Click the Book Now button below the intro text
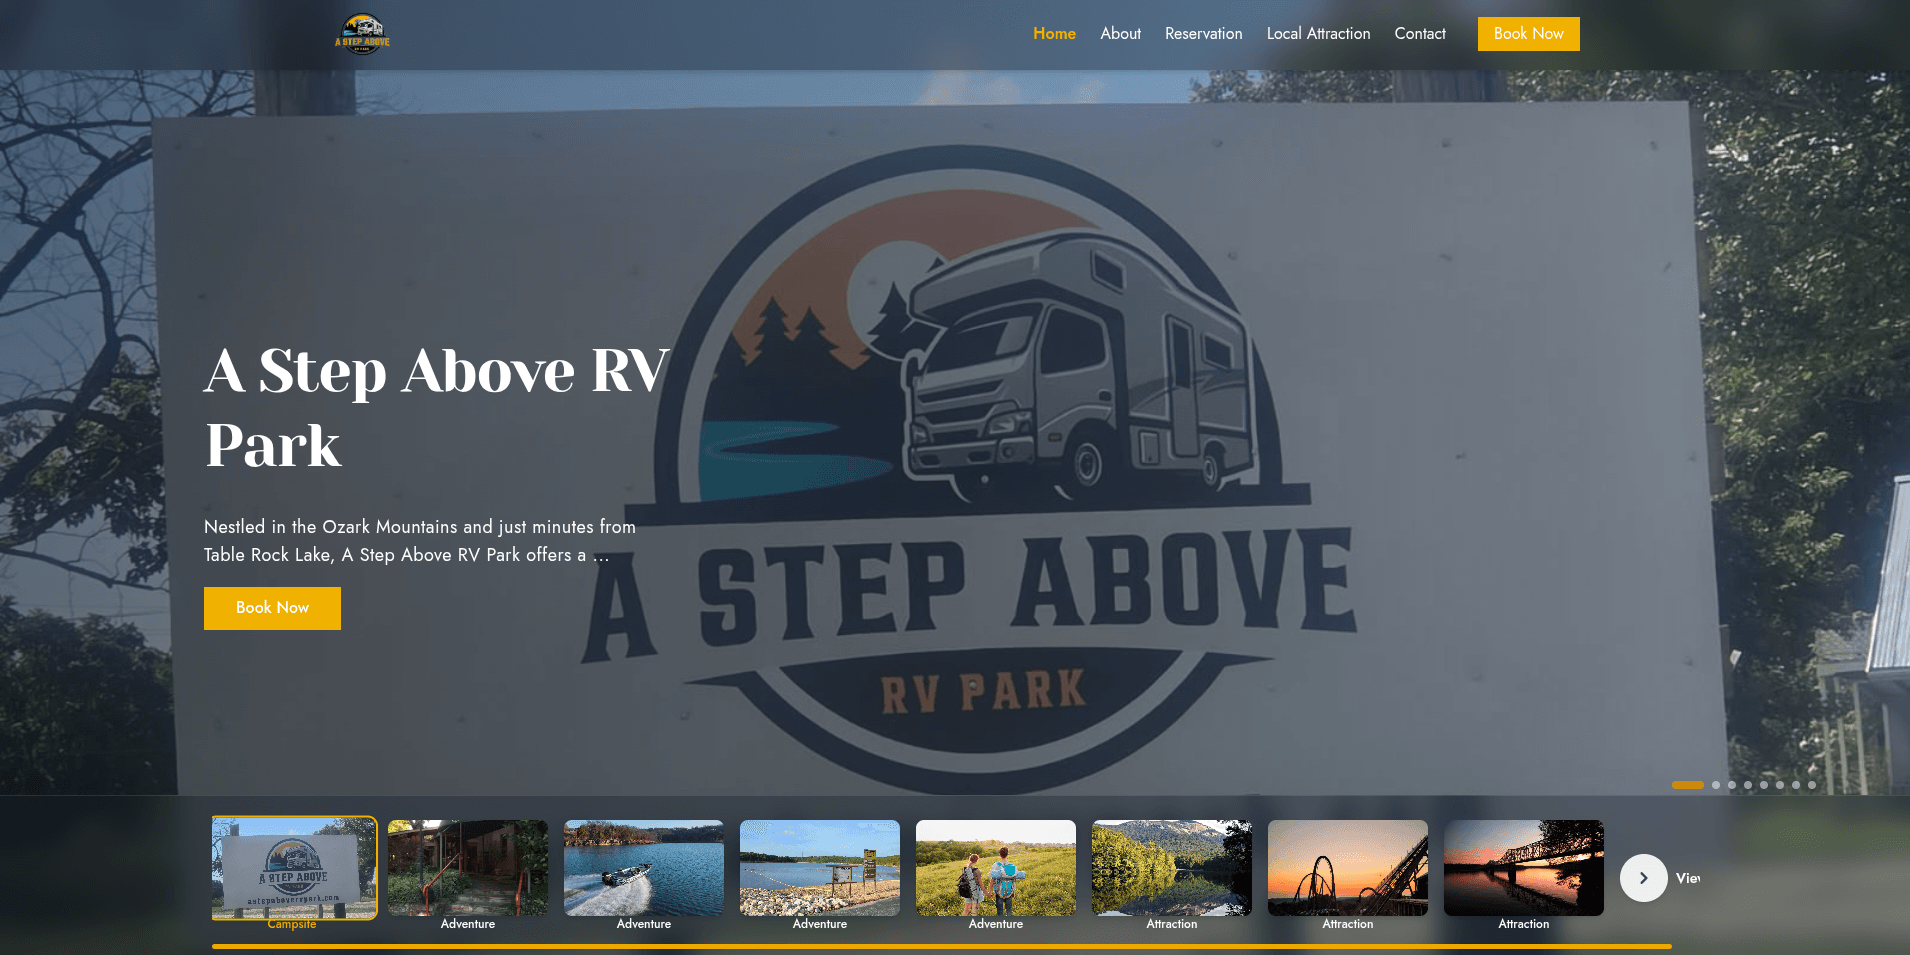The width and height of the screenshot is (1910, 955). 272,608
